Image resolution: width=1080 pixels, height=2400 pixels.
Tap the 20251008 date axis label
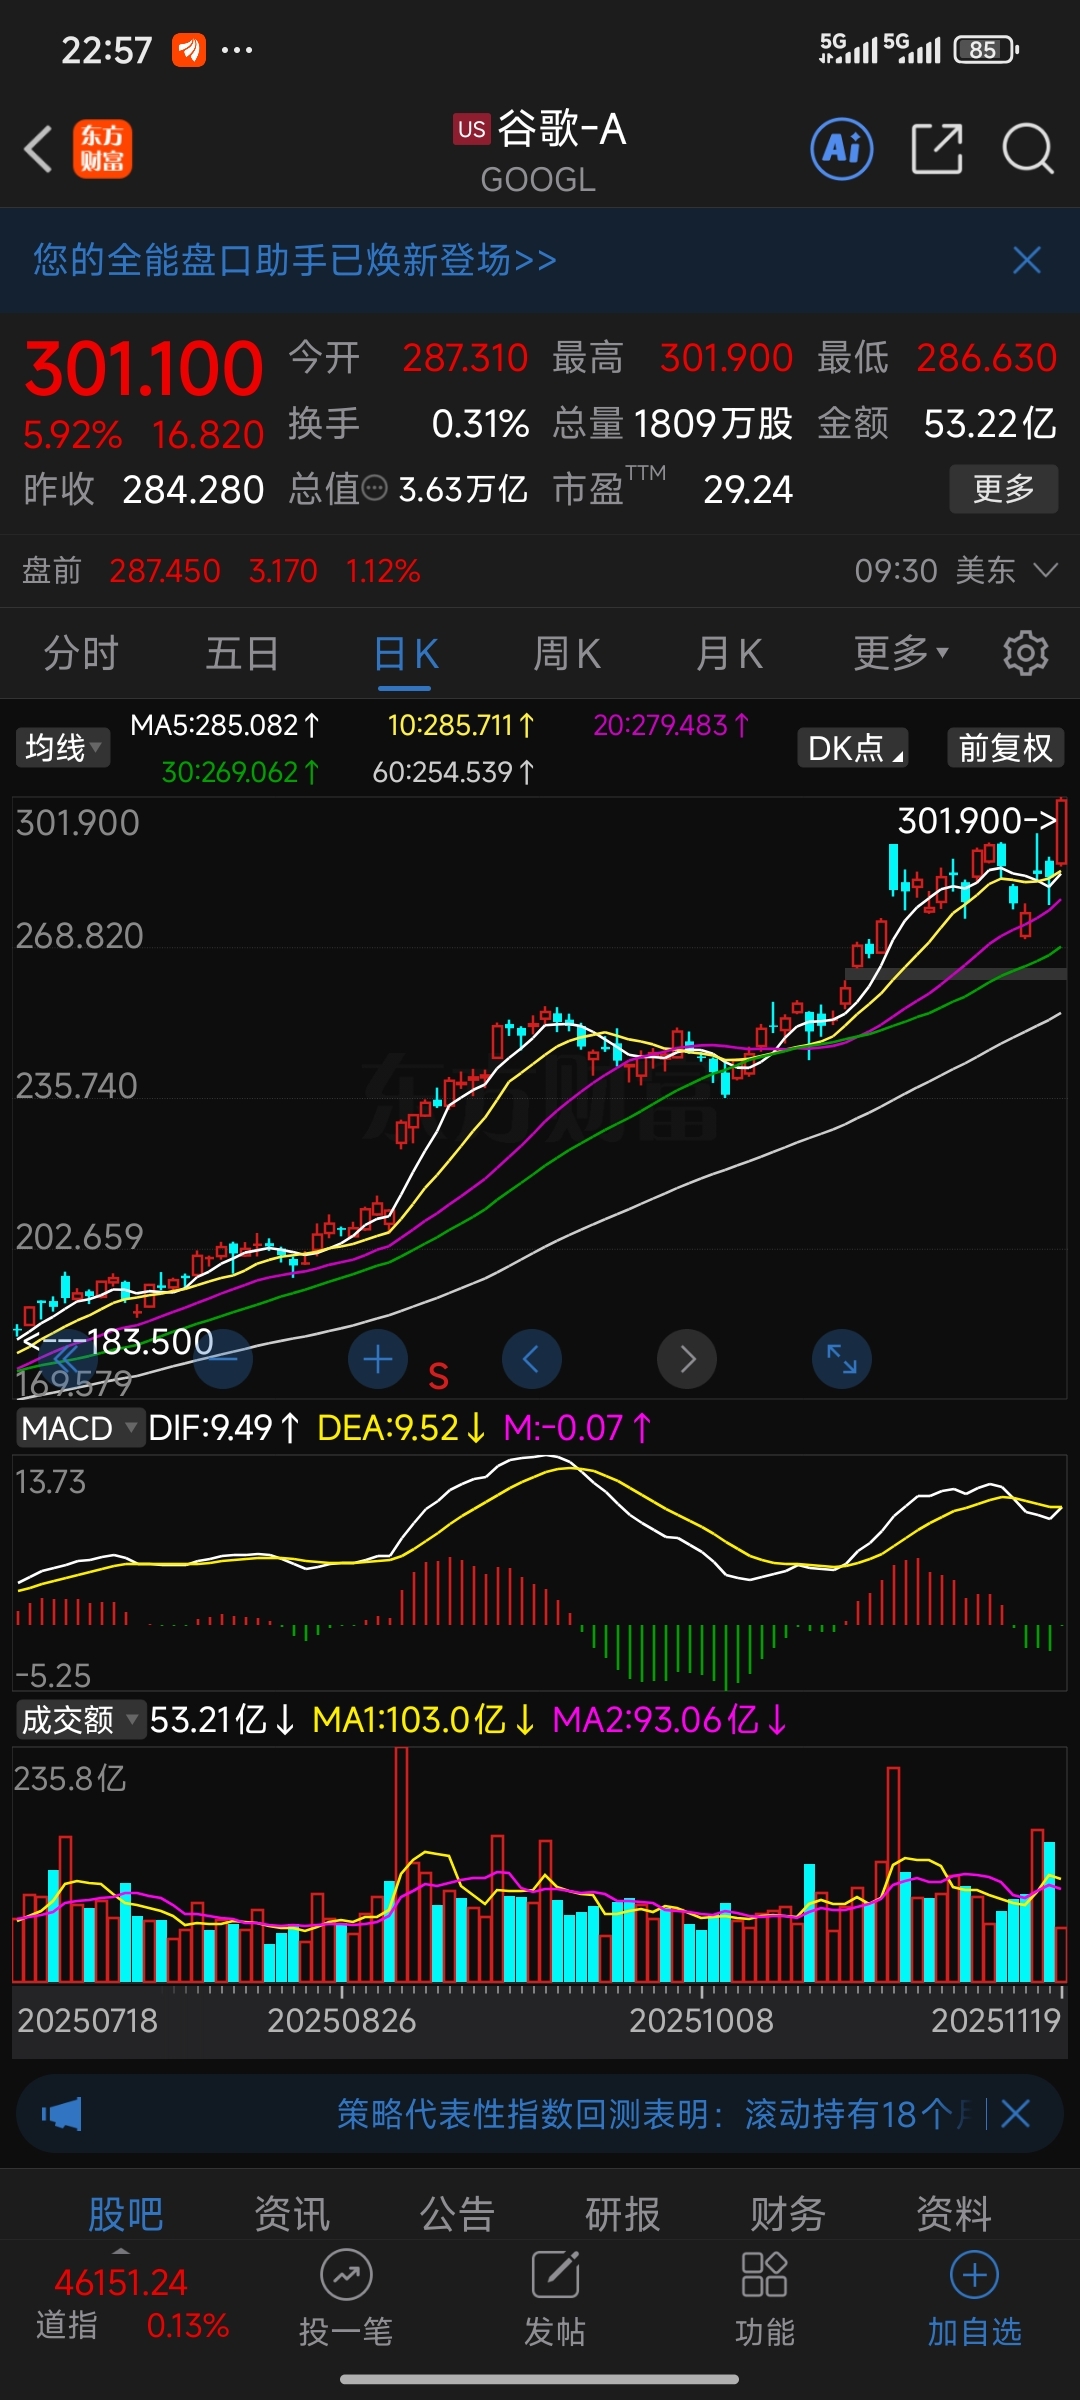701,2021
